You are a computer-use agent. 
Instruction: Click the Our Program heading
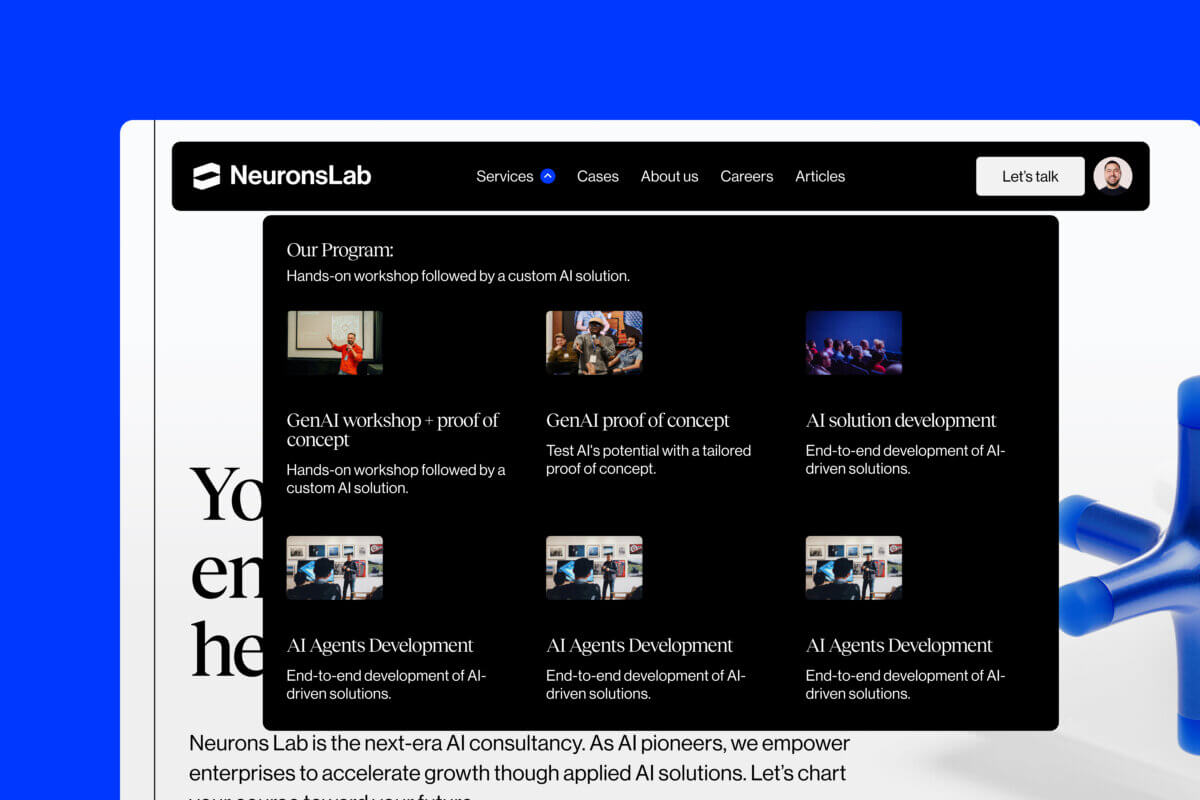point(339,250)
